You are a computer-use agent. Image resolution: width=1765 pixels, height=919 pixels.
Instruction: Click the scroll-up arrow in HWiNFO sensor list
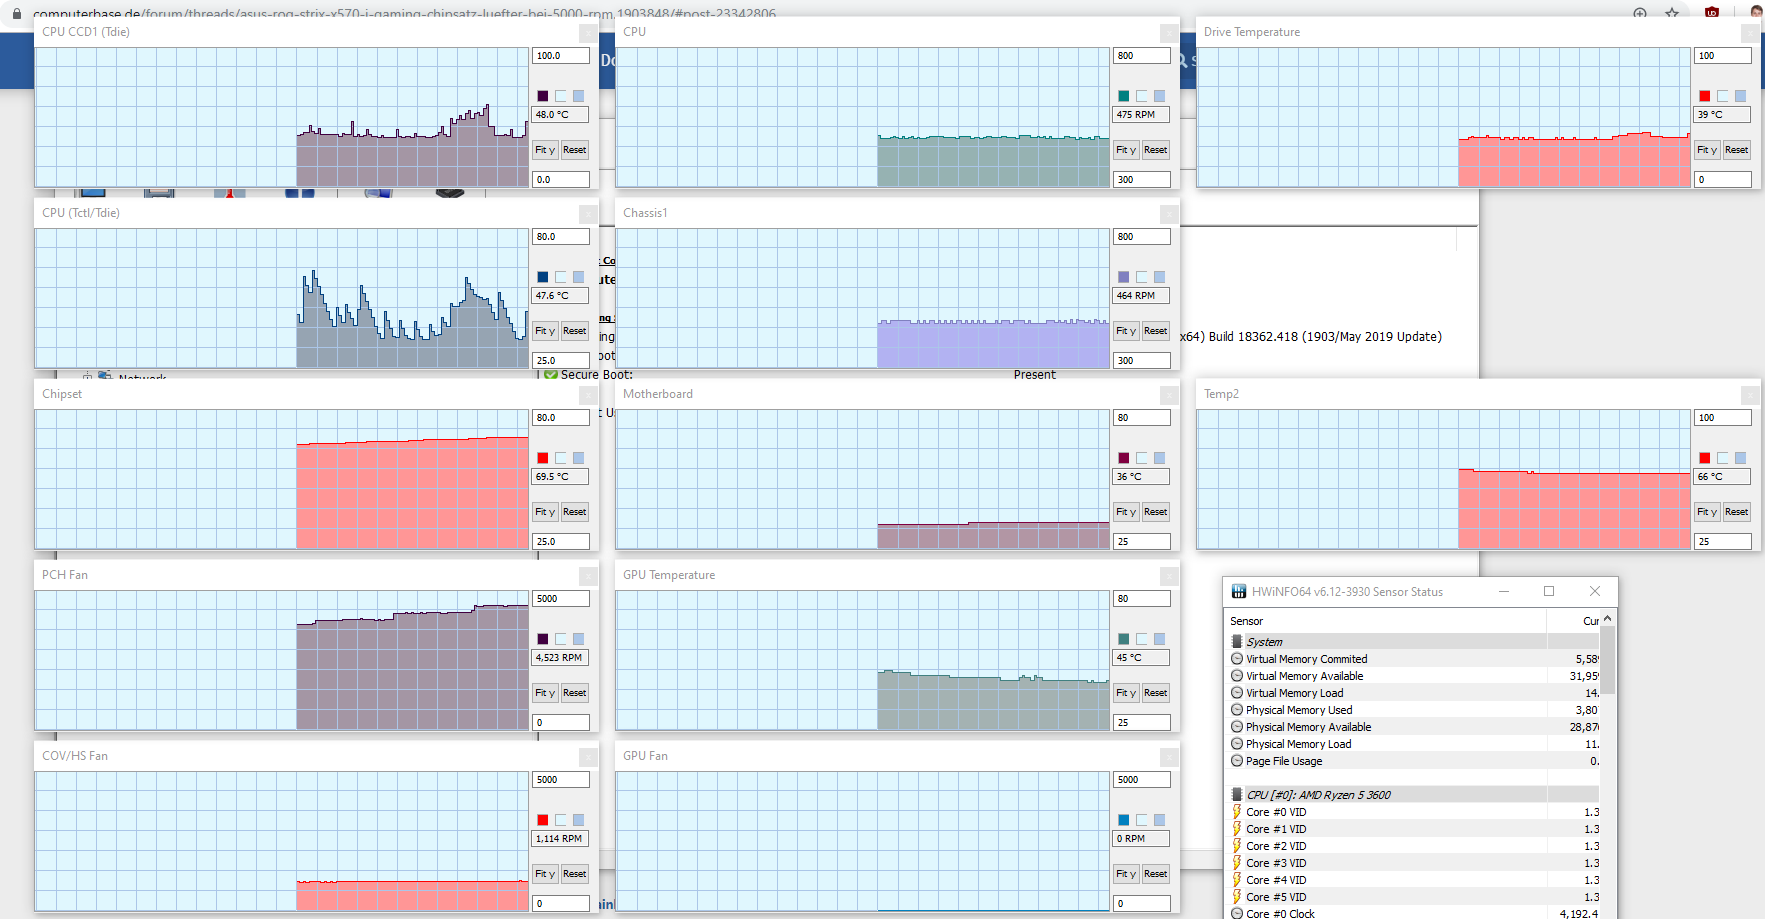[x=1608, y=619]
